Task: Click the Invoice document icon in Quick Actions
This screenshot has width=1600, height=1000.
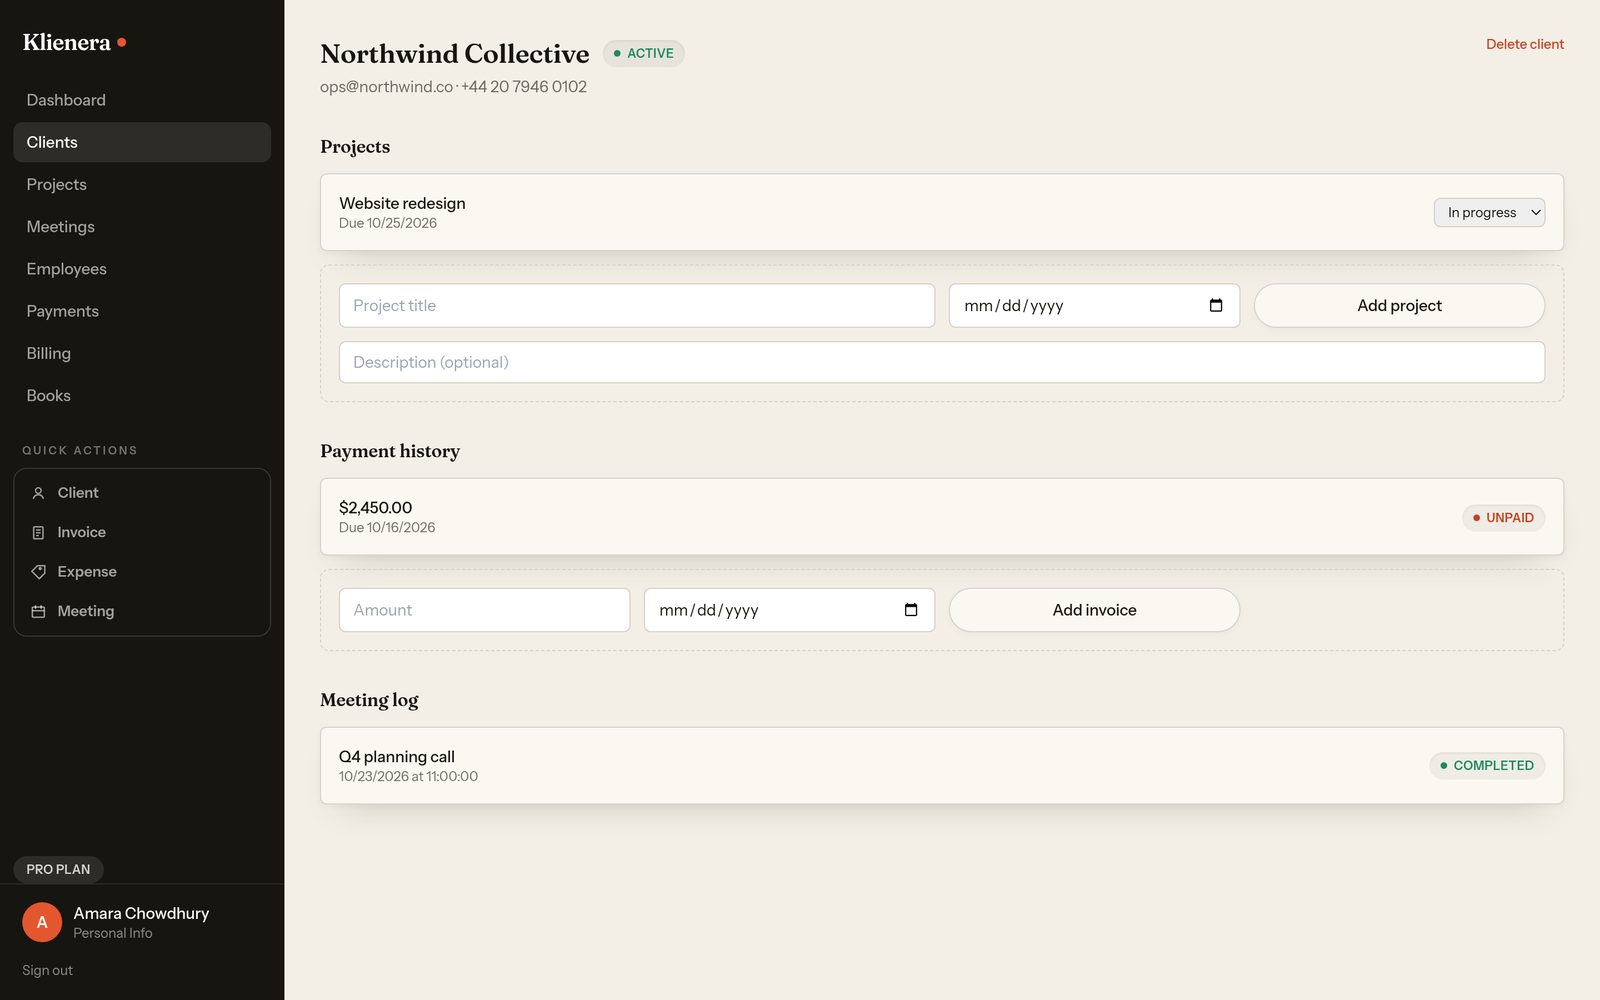Action: click(x=38, y=533)
